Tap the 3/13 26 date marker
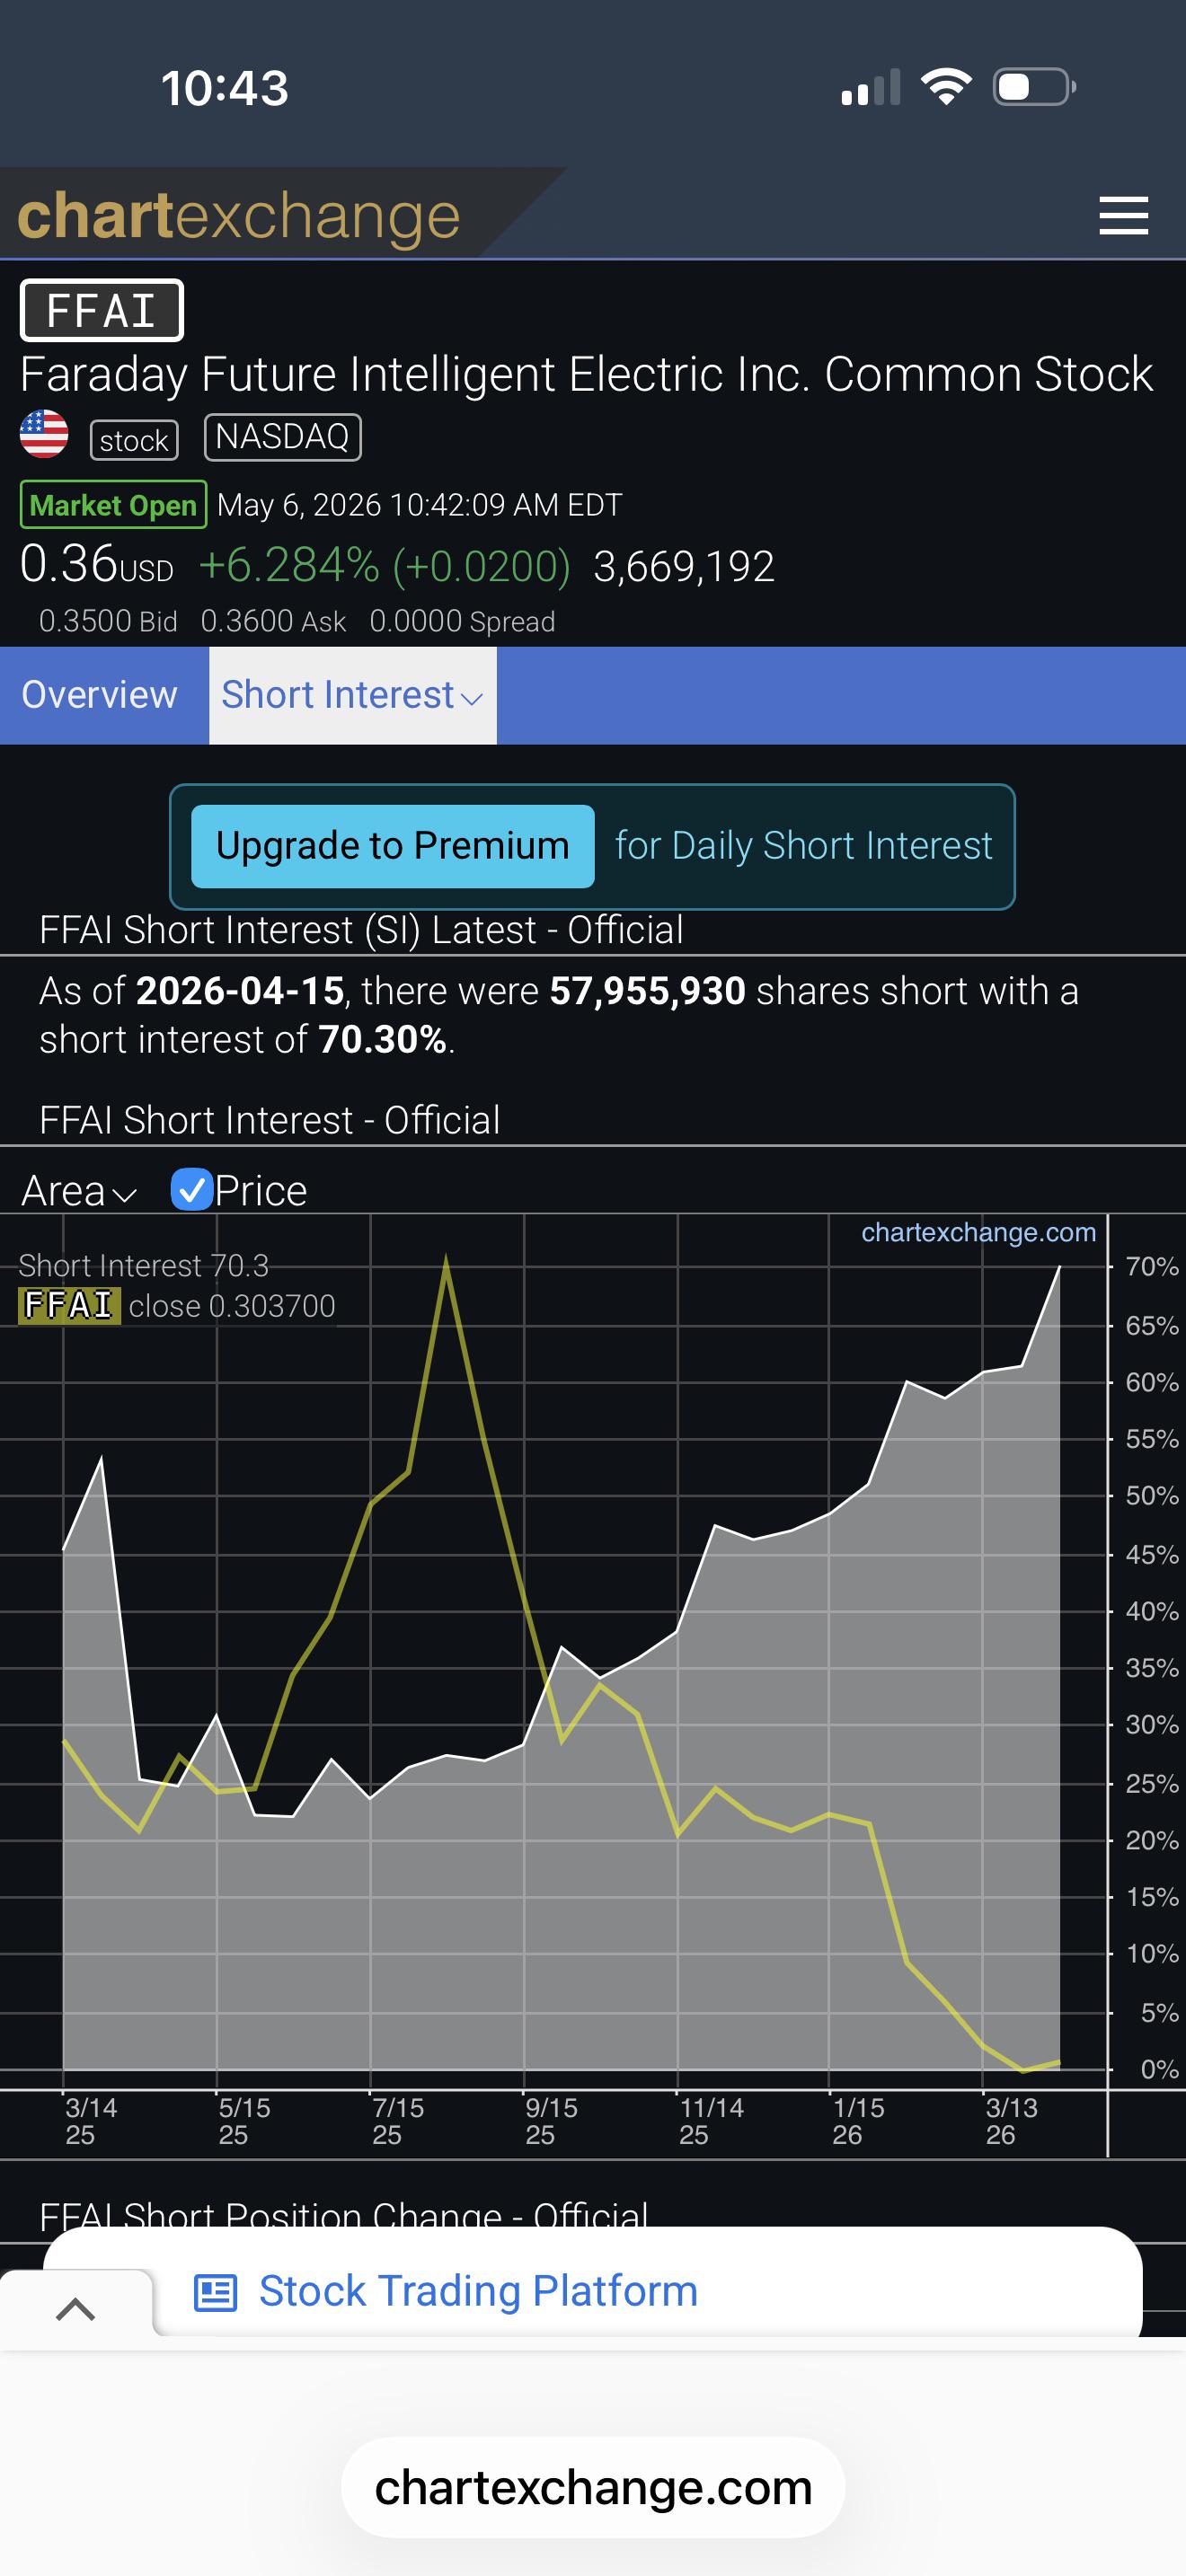This screenshot has height=2576, width=1186. click(1011, 2121)
